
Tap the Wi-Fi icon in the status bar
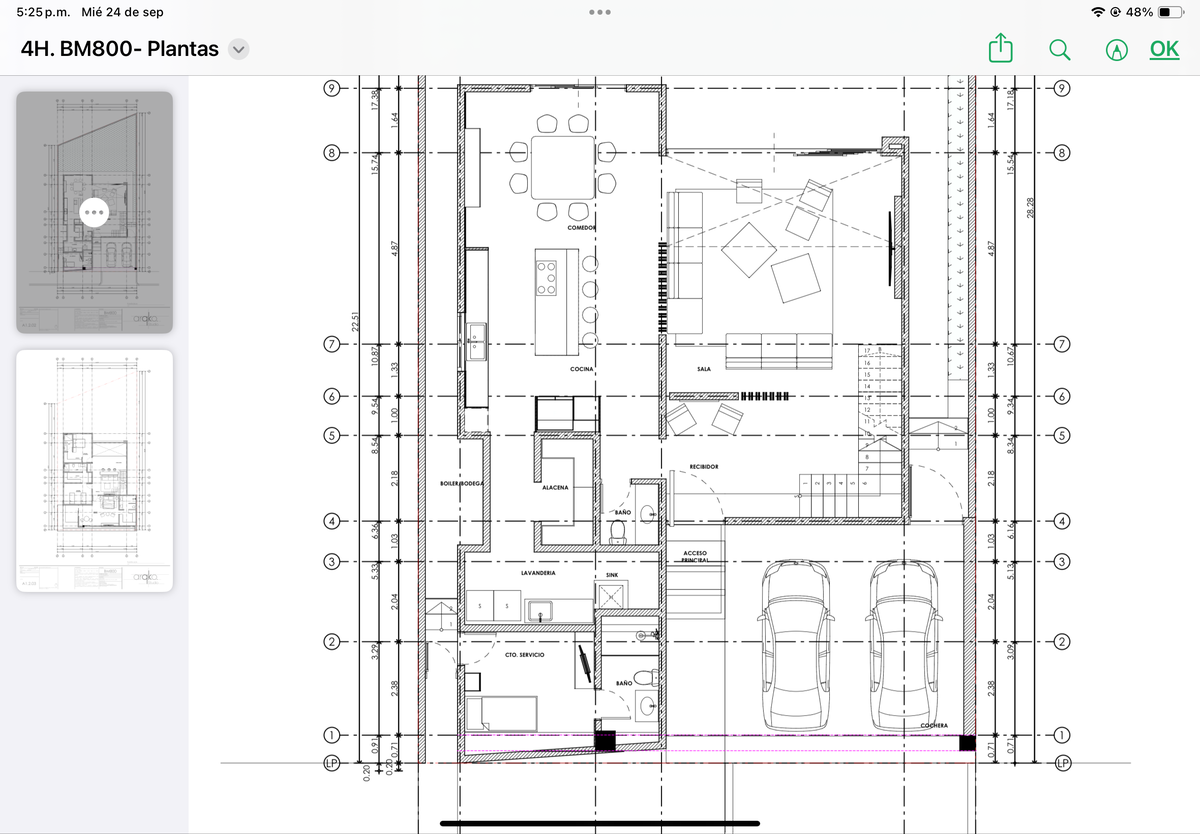1099,12
